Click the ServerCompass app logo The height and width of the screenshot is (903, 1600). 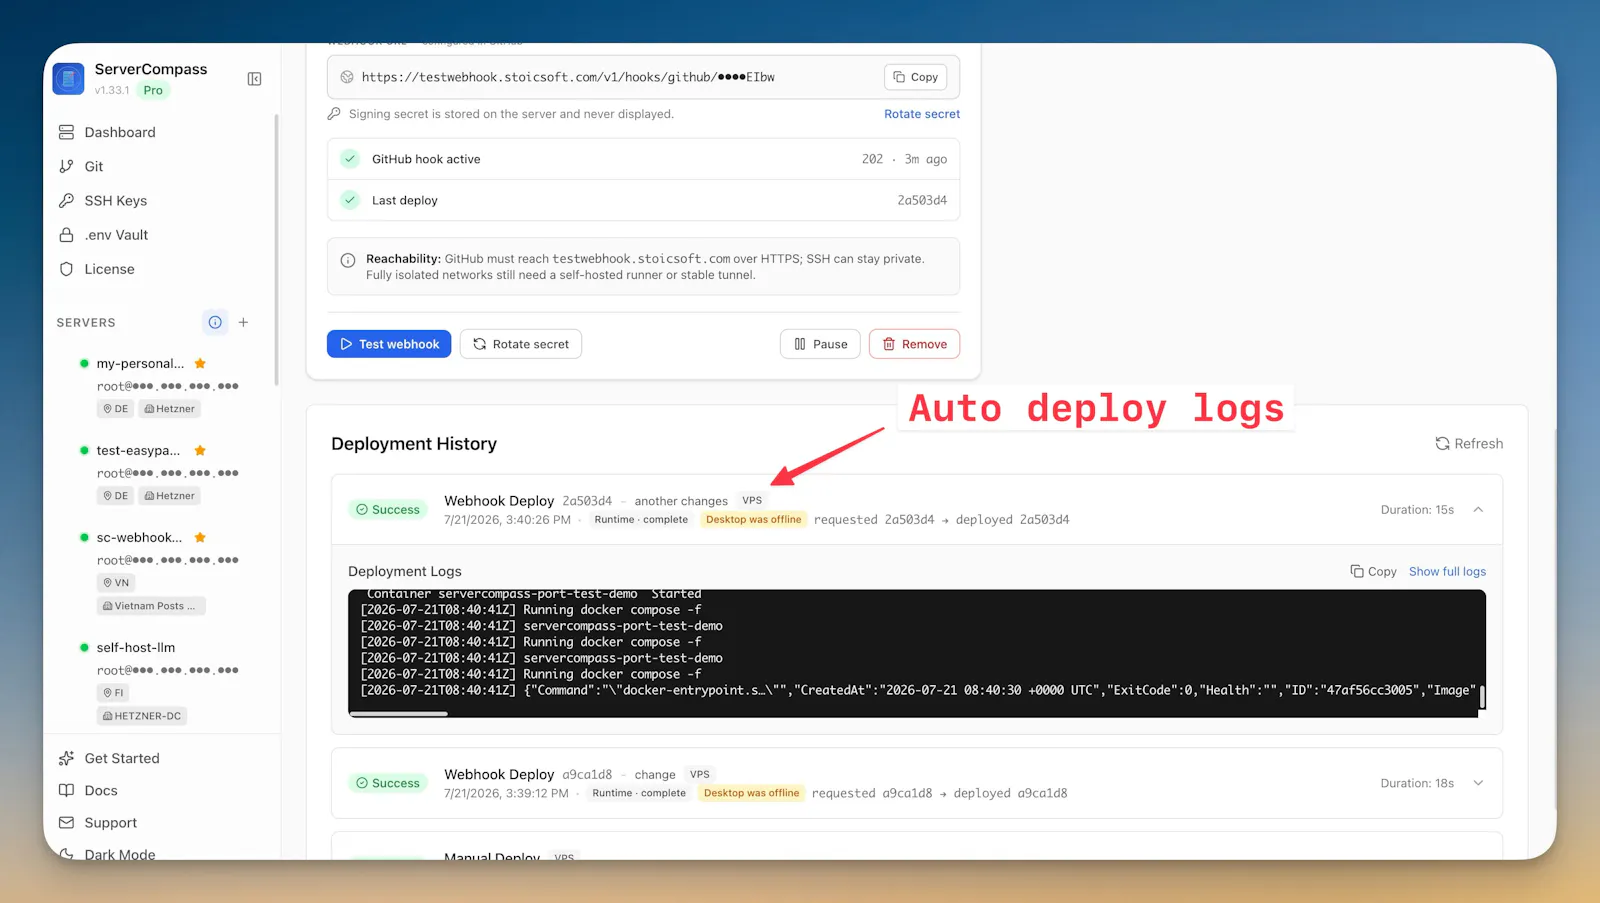point(69,79)
